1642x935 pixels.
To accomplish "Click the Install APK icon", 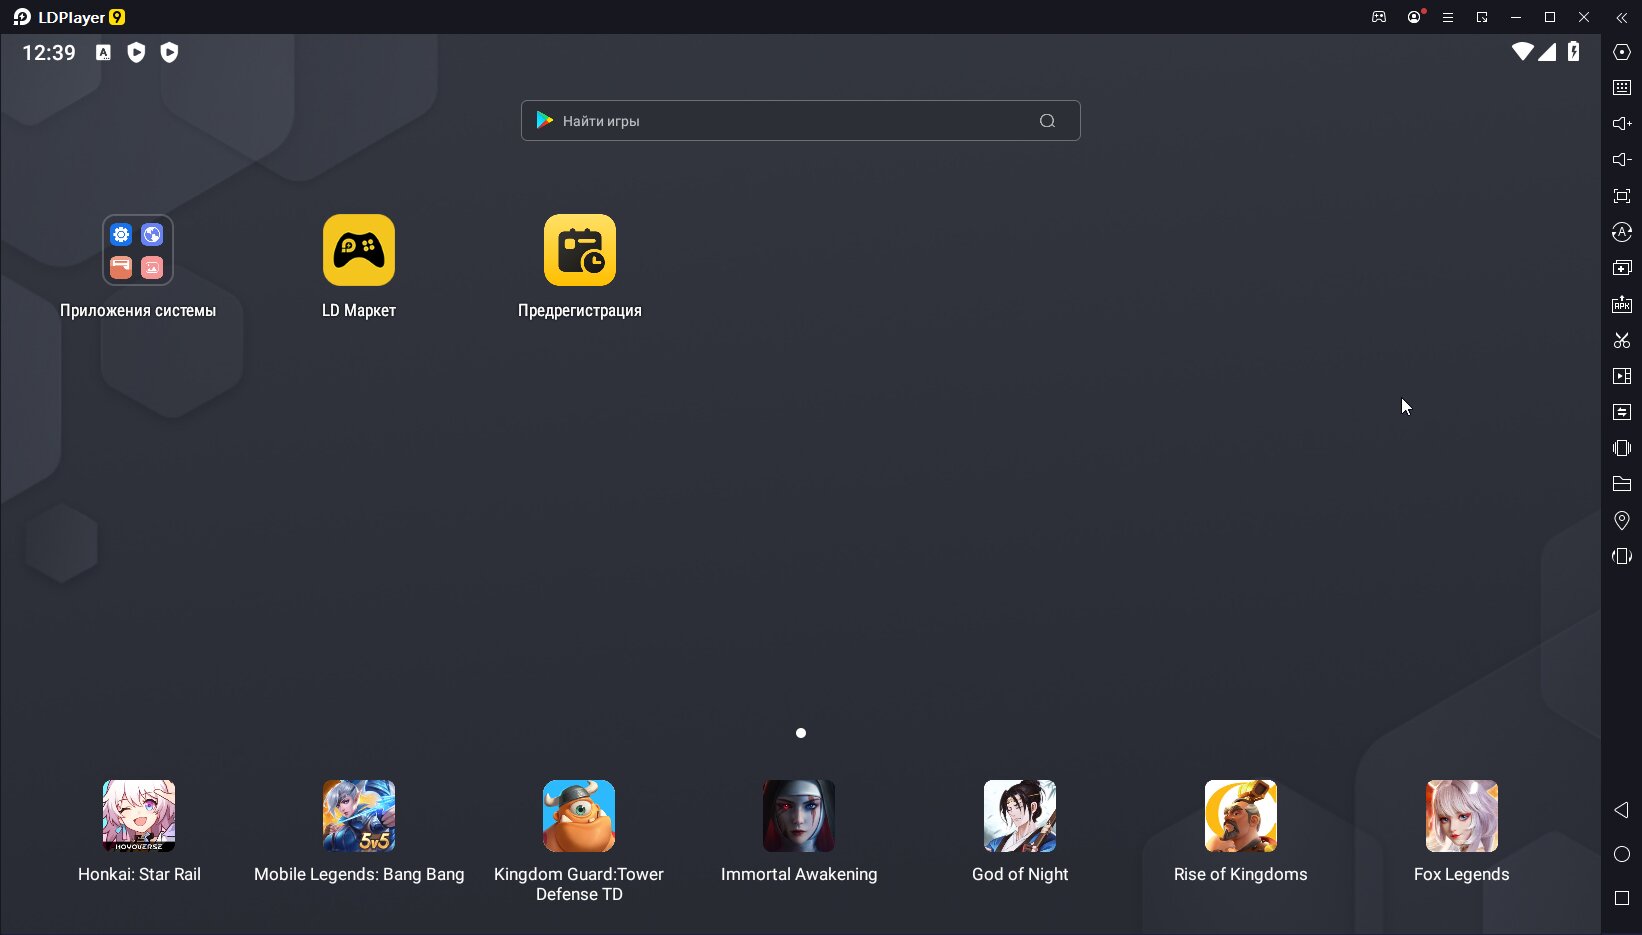I will (x=1622, y=304).
